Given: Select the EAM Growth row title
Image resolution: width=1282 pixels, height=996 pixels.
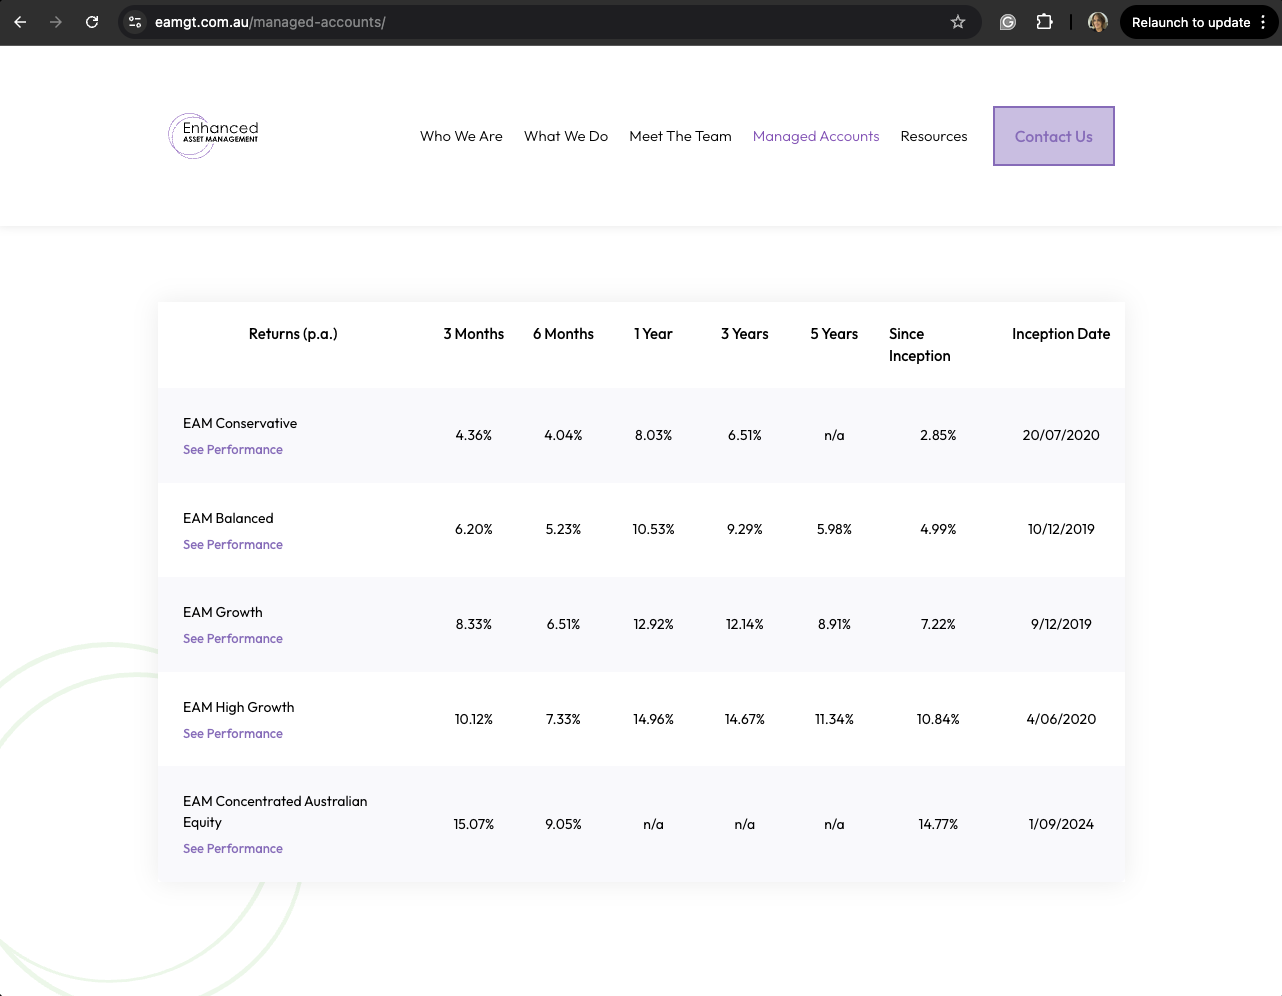Looking at the screenshot, I should pos(223,613).
